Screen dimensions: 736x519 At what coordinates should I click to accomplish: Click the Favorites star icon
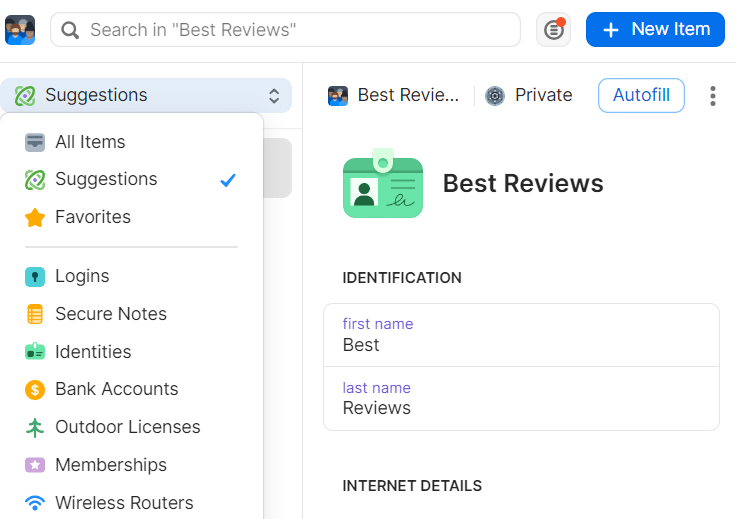(35, 217)
